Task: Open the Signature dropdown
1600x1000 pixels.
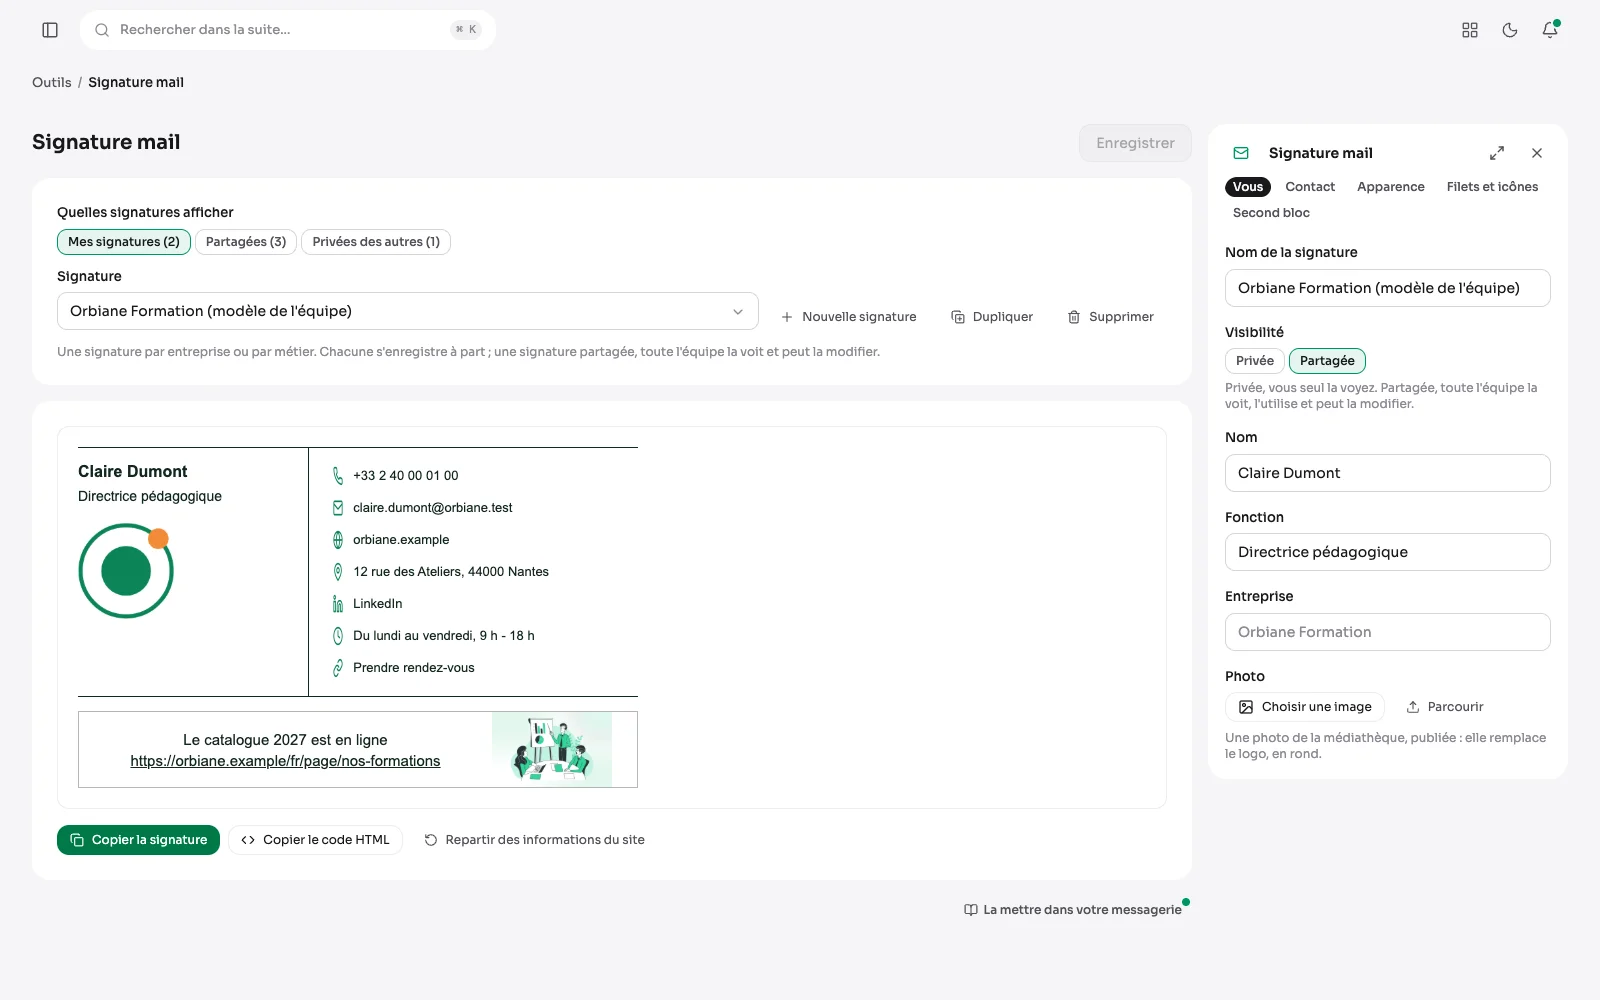Action: [408, 311]
